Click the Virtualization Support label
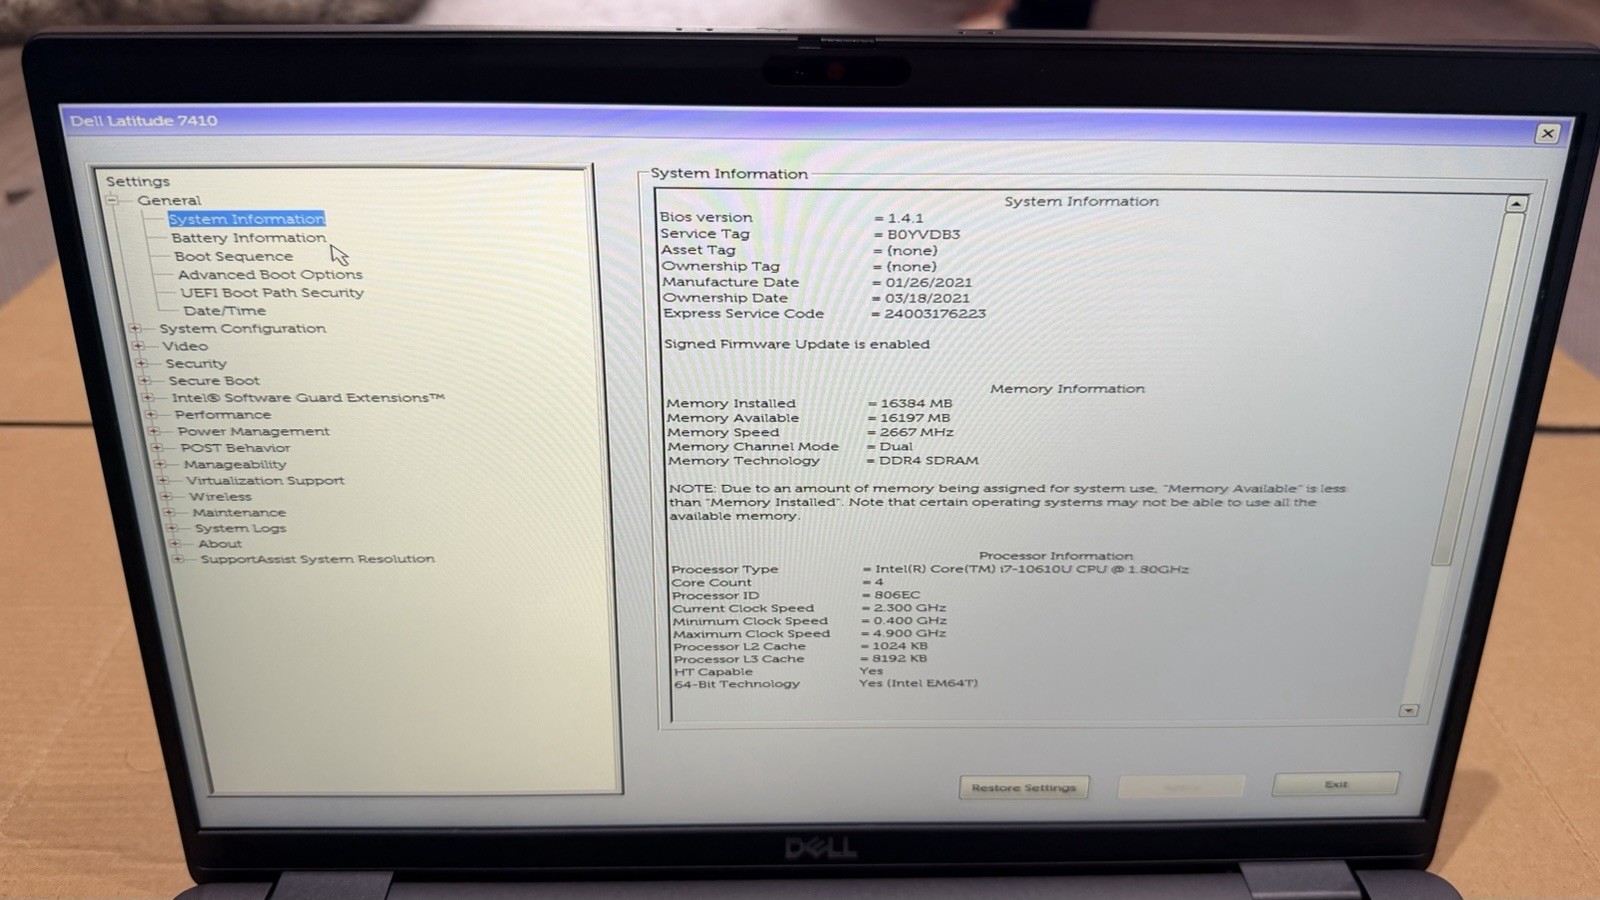This screenshot has height=900, width=1600. [265, 480]
